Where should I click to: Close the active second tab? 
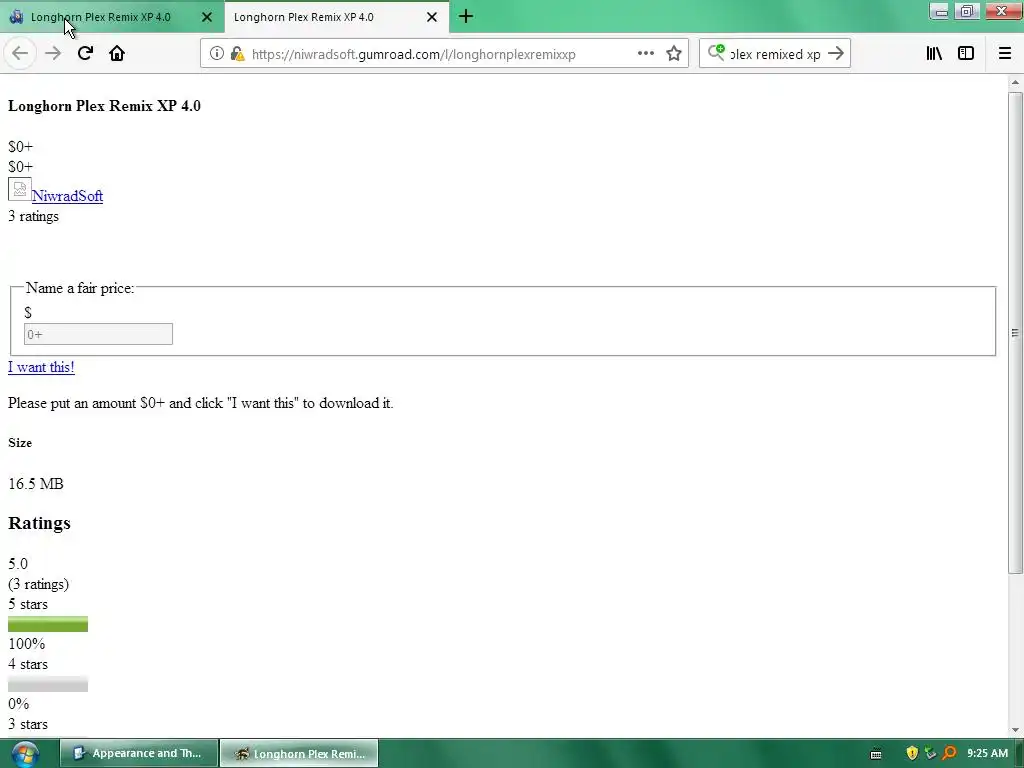click(432, 17)
